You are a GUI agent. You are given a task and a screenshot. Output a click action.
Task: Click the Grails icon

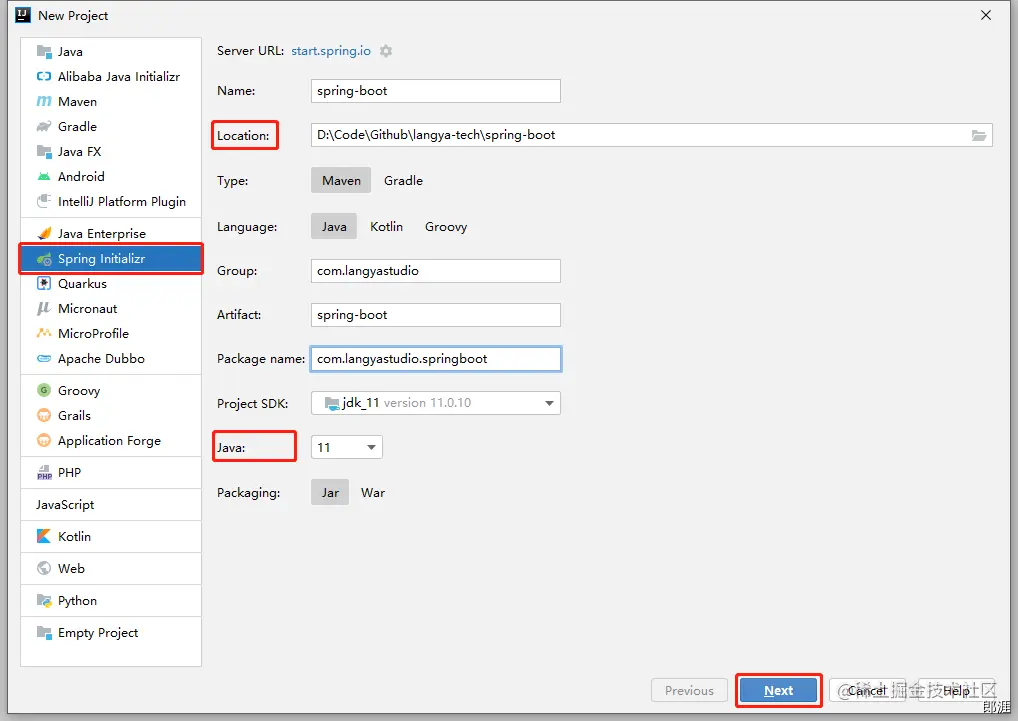click(43, 415)
